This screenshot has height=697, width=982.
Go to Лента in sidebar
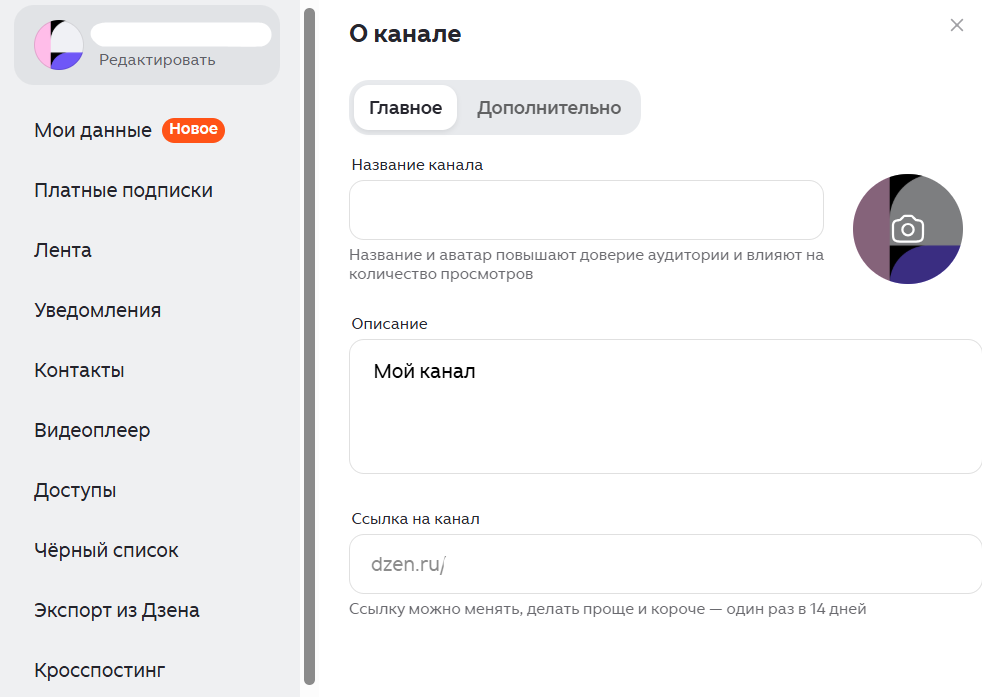tap(63, 250)
